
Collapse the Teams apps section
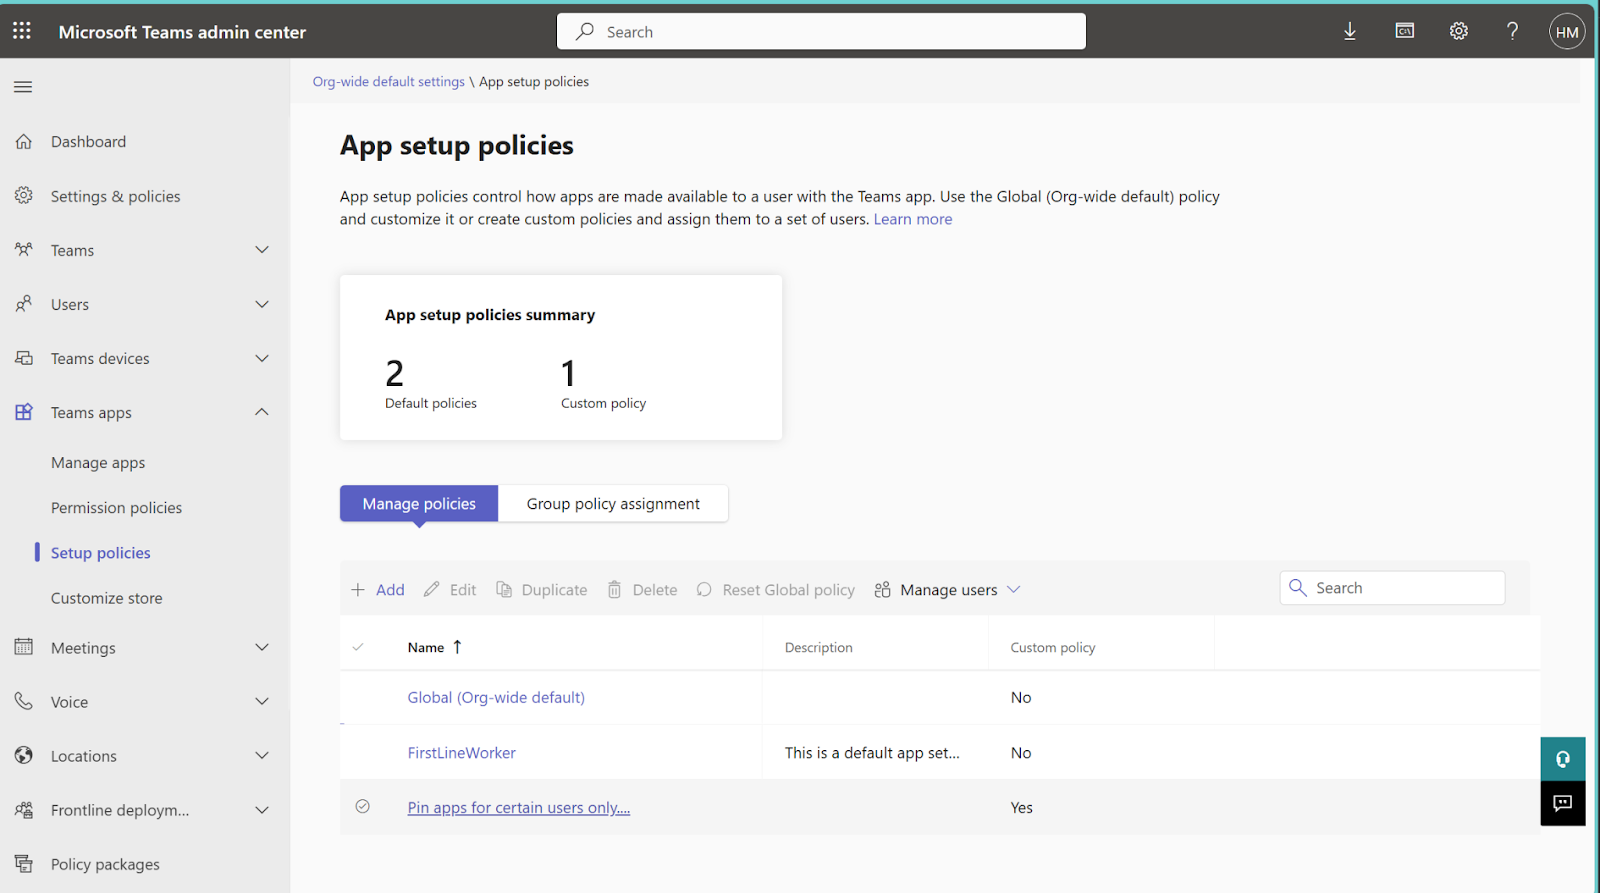click(x=262, y=412)
